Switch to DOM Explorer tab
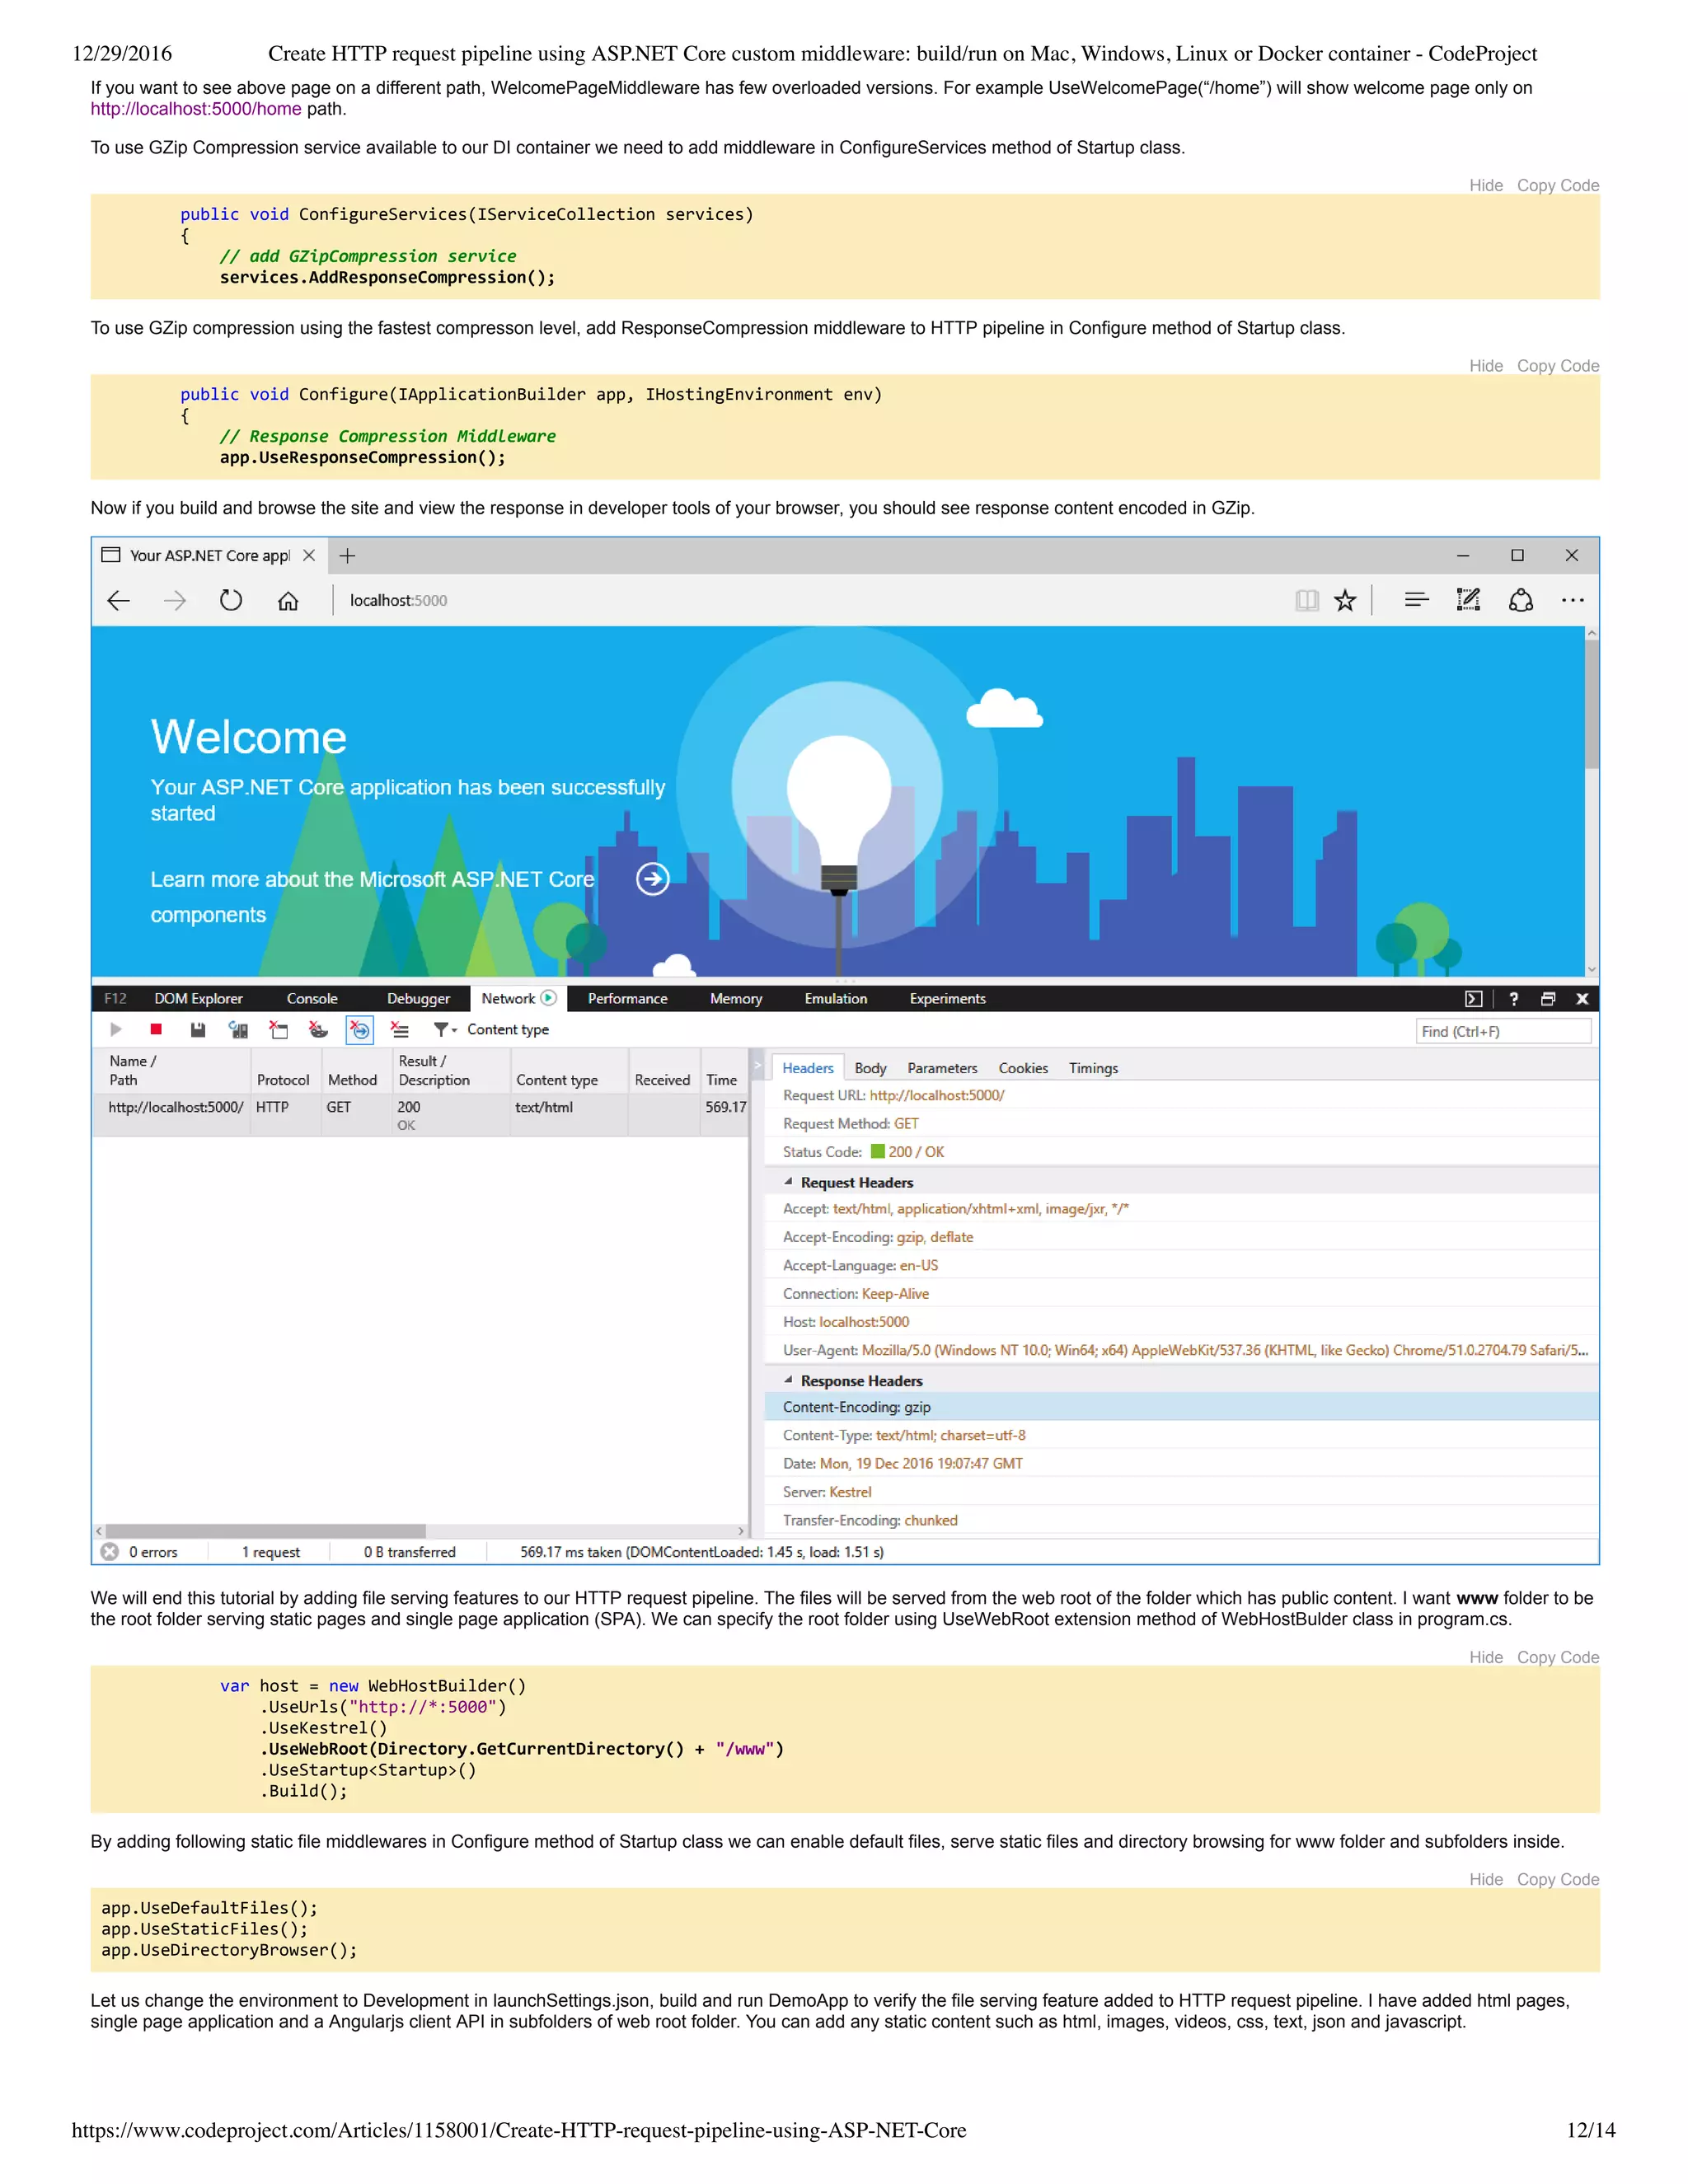 click(198, 998)
